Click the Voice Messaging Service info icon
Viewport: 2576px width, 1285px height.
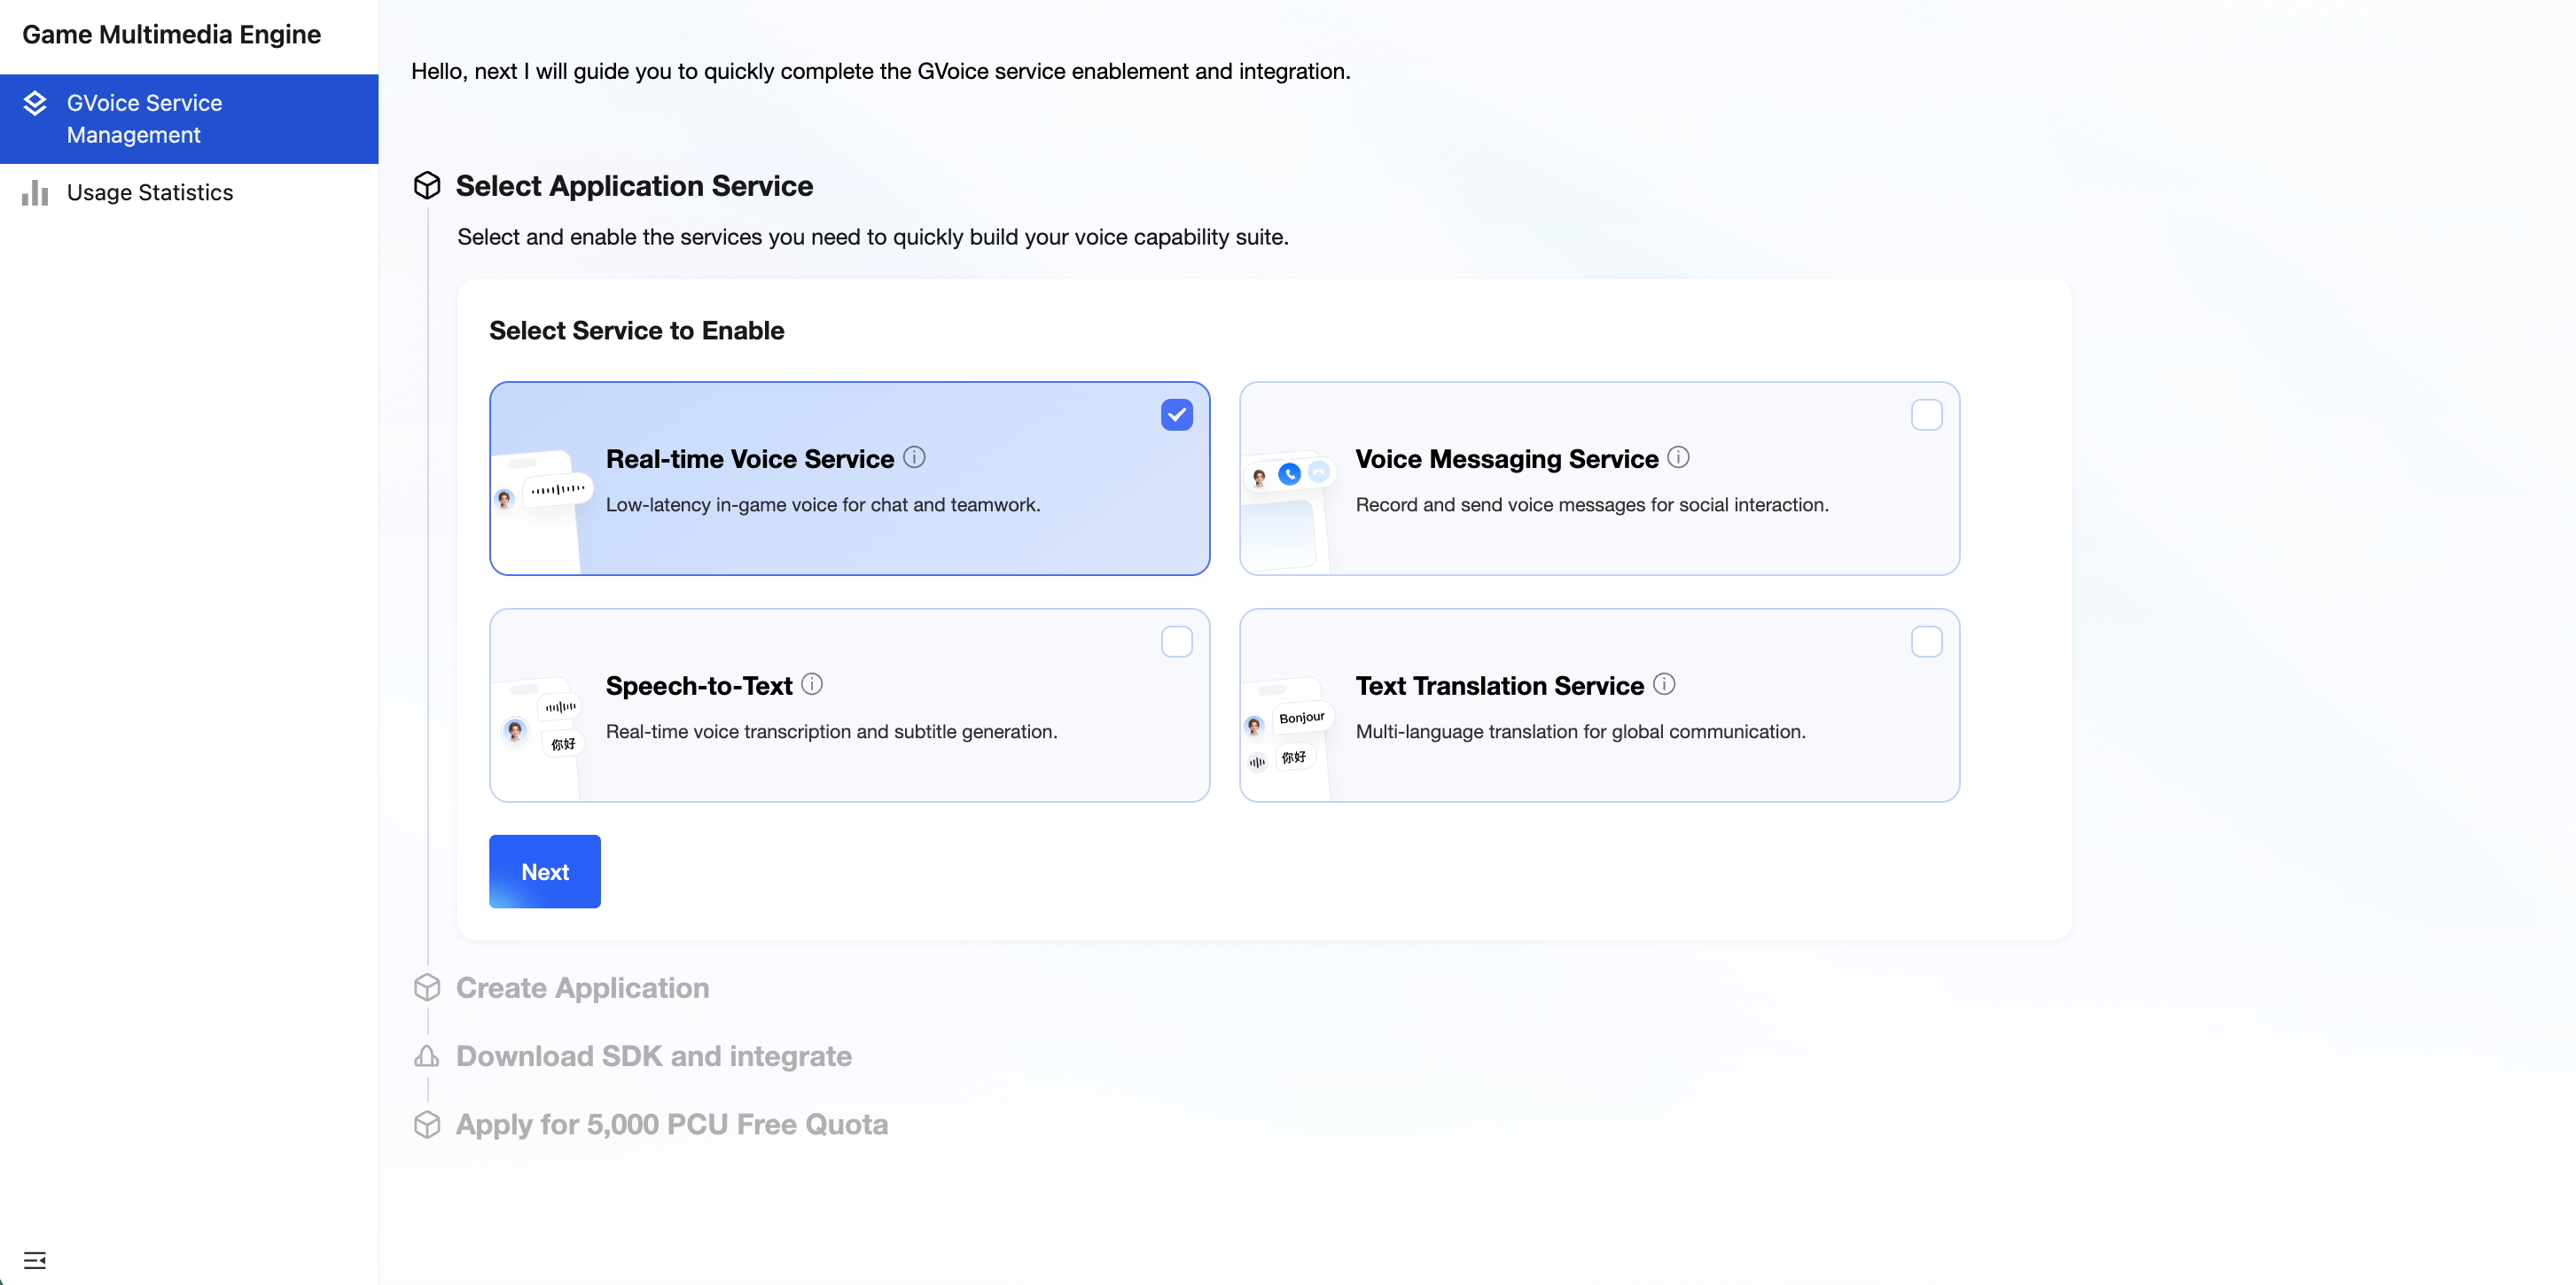[1678, 457]
